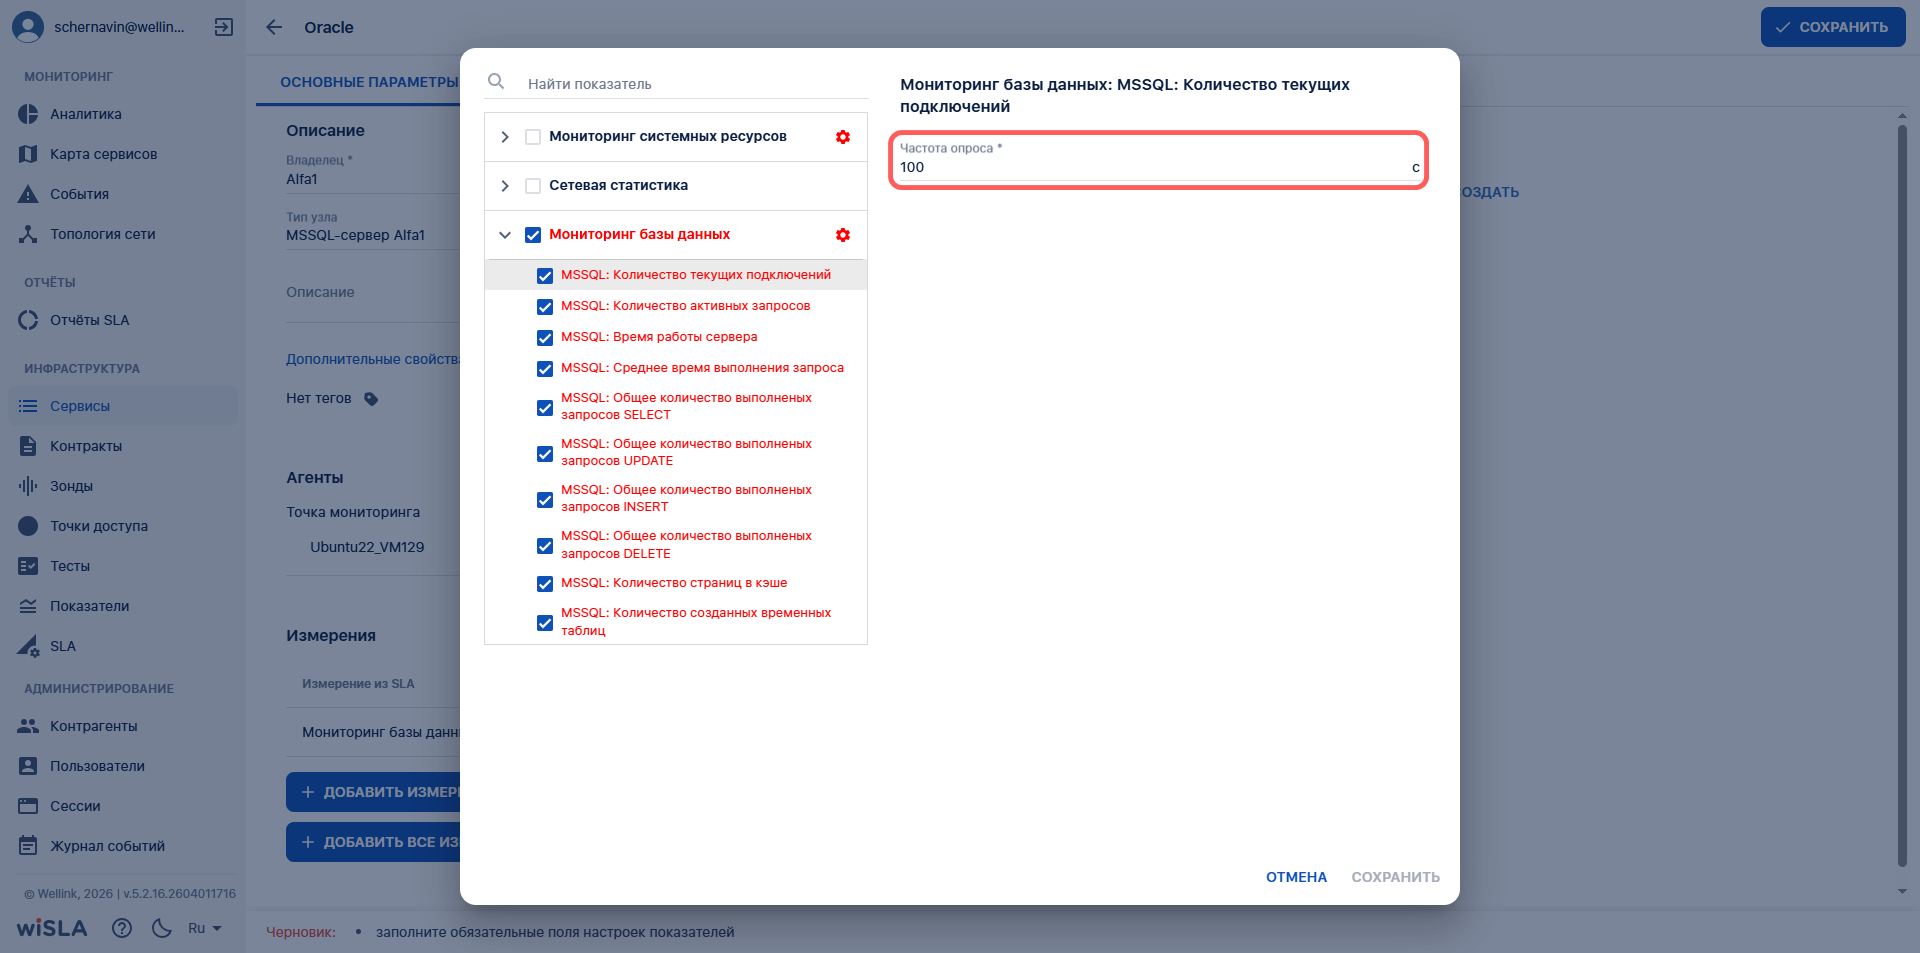The image size is (1920, 953).
Task: Uncheck MSSQL Количество активных запросов checkbox
Action: coord(545,307)
